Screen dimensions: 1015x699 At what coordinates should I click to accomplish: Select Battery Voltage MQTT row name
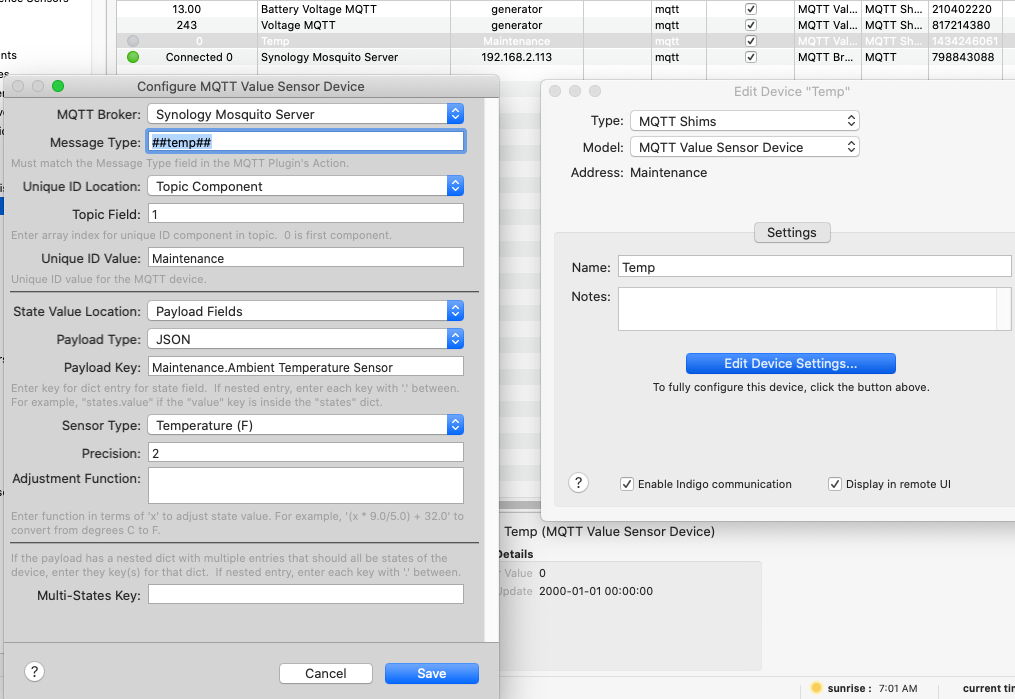318,9
